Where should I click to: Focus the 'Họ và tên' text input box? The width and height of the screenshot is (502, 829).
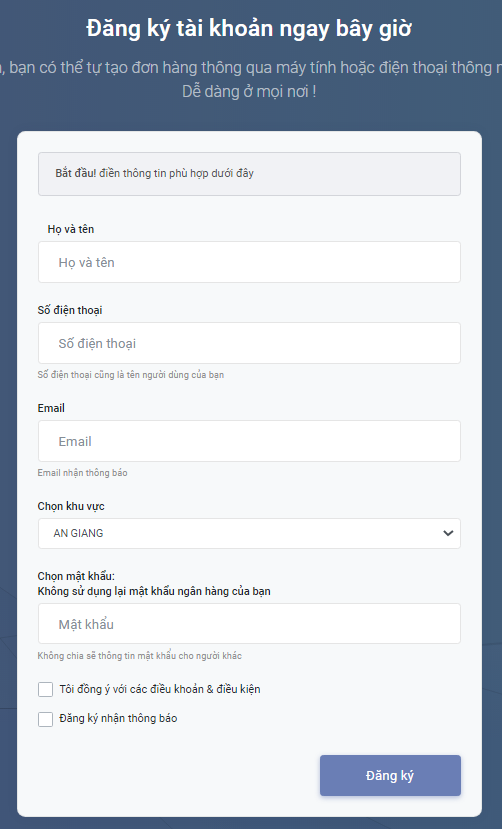point(249,262)
